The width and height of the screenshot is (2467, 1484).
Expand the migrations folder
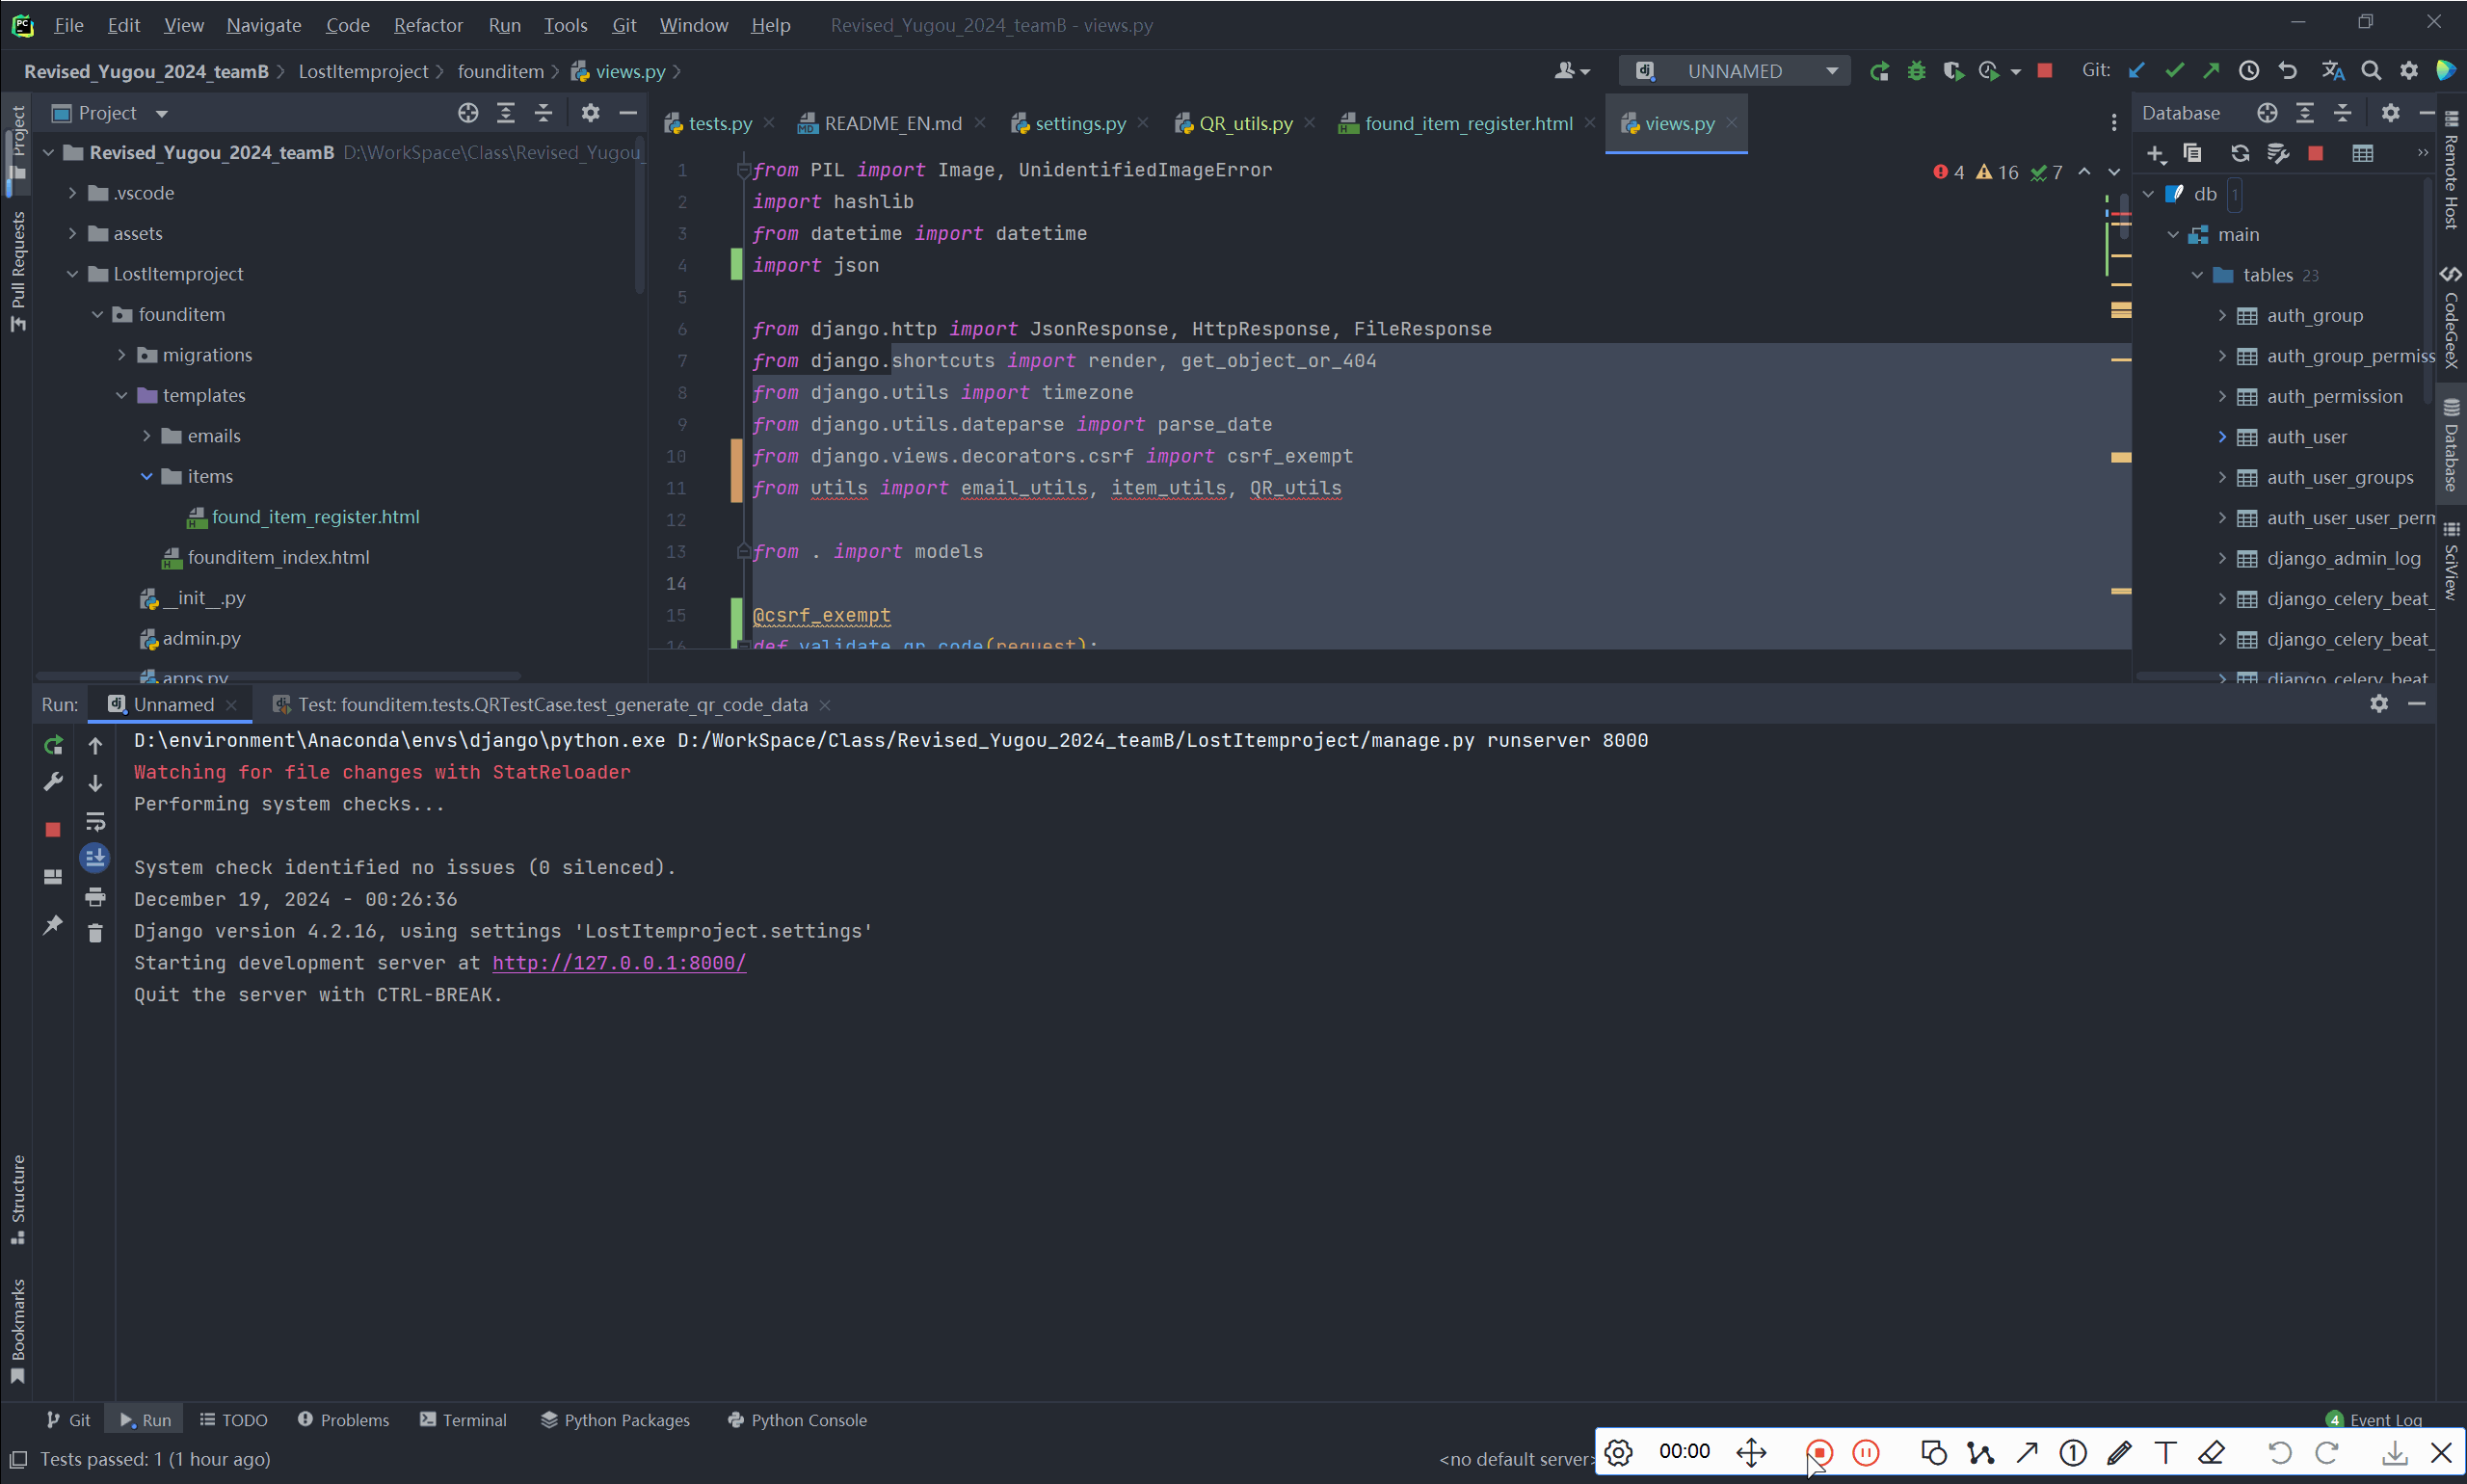point(121,355)
